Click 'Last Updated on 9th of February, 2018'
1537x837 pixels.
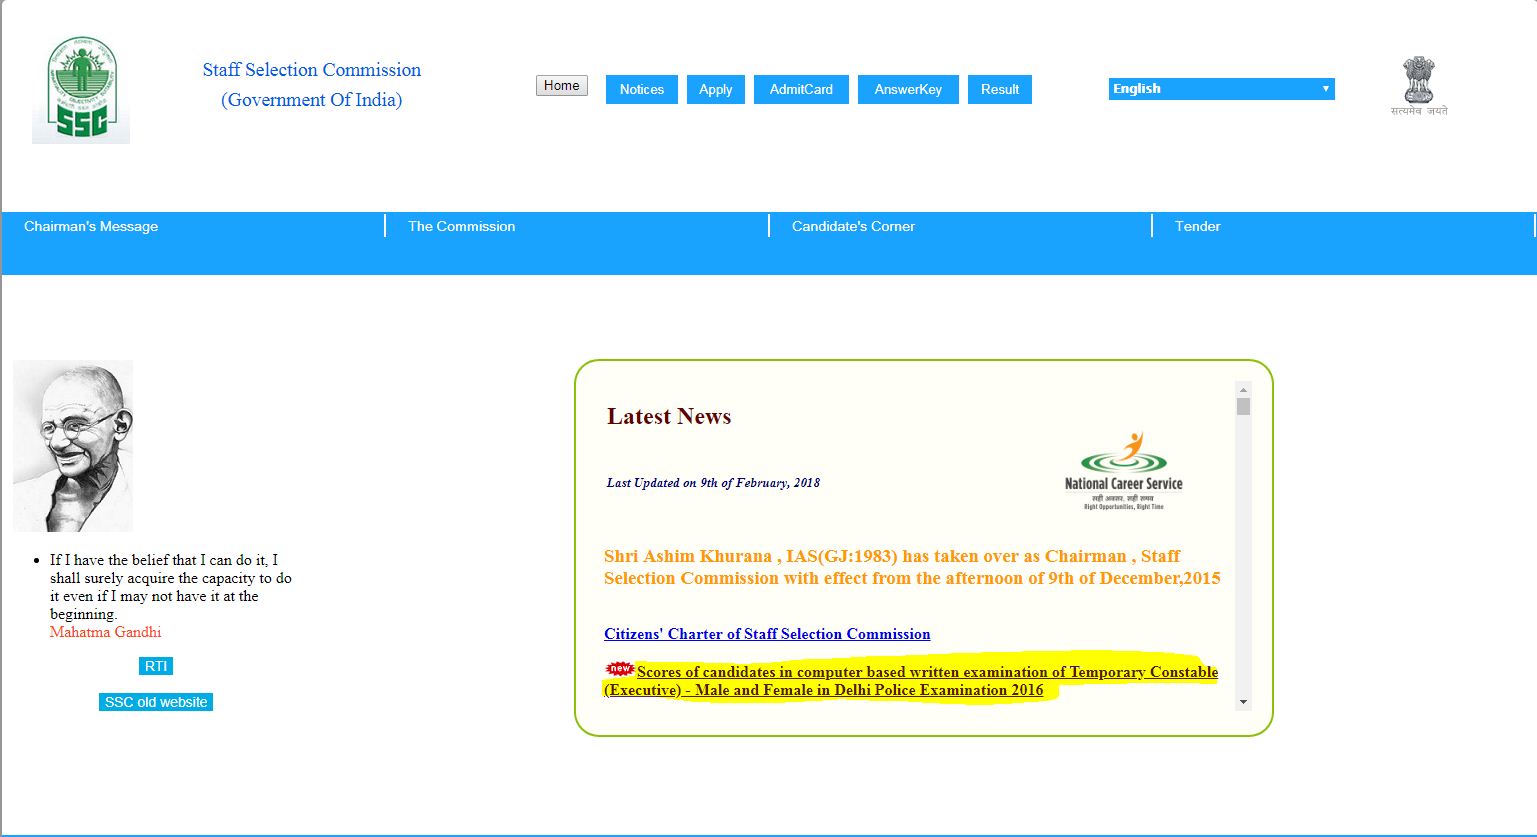pyautogui.click(x=713, y=483)
